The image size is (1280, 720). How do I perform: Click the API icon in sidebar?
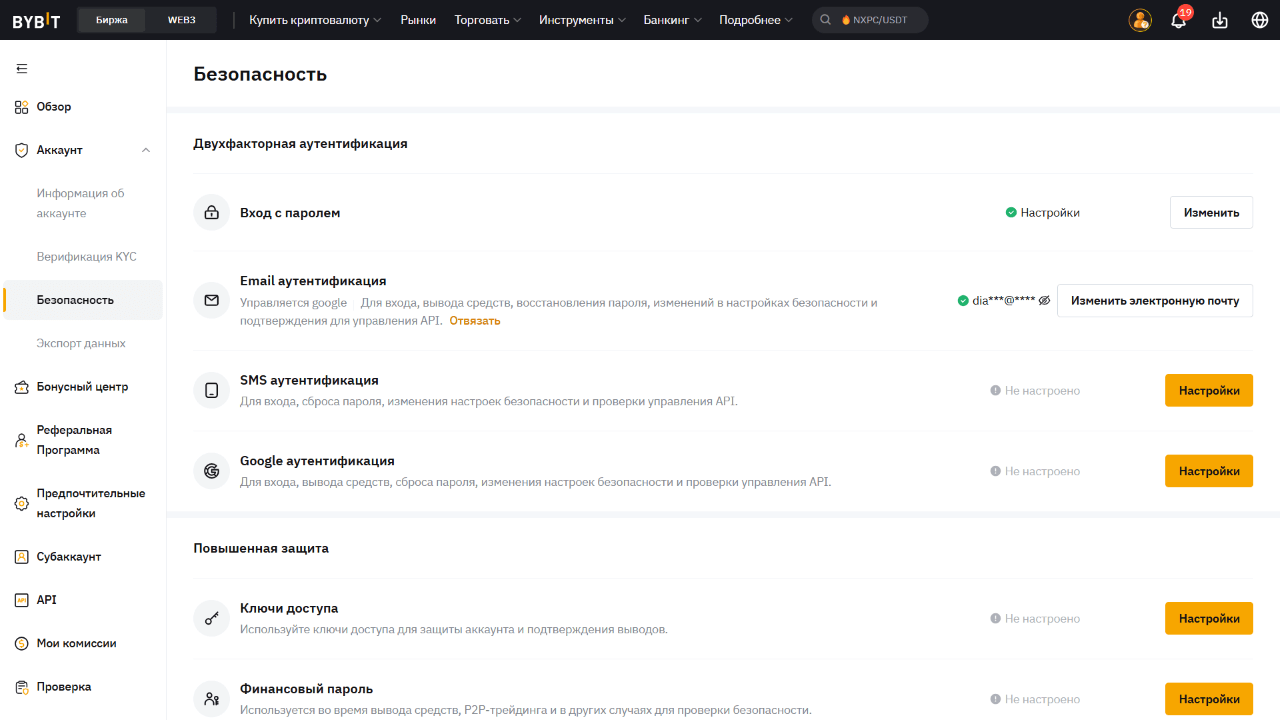click(x=21, y=600)
